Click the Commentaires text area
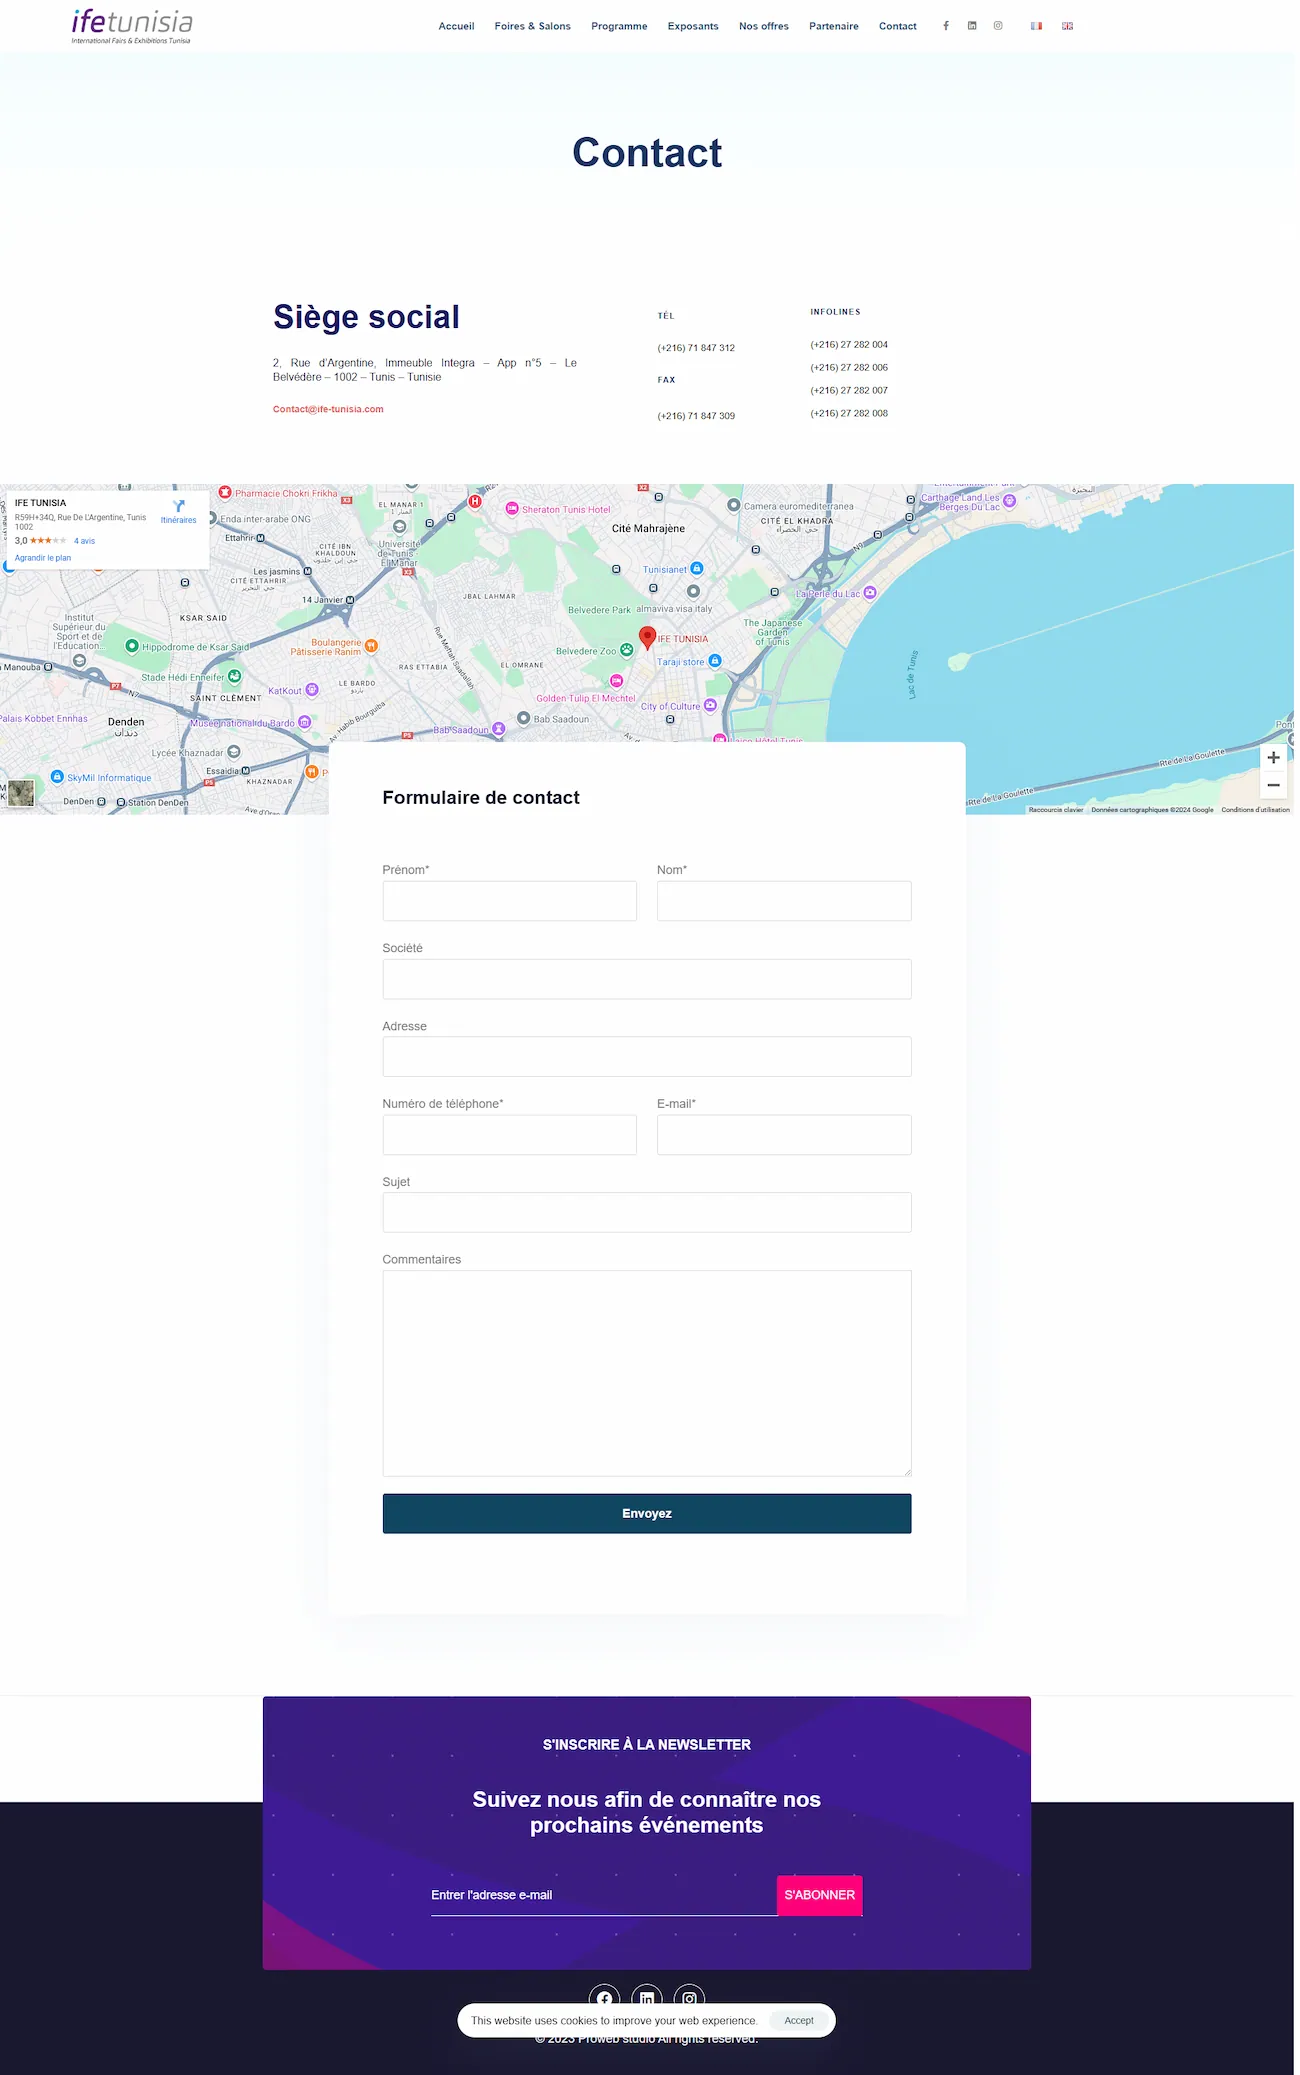 point(646,1372)
